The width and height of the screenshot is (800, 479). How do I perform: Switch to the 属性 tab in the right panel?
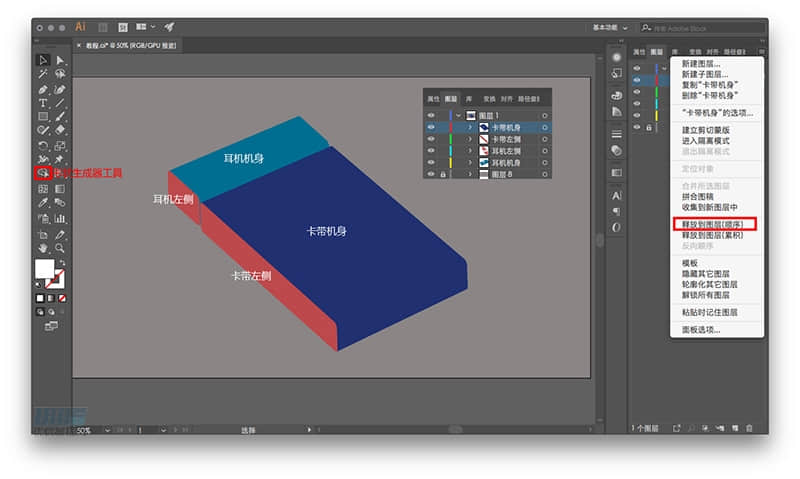click(639, 52)
